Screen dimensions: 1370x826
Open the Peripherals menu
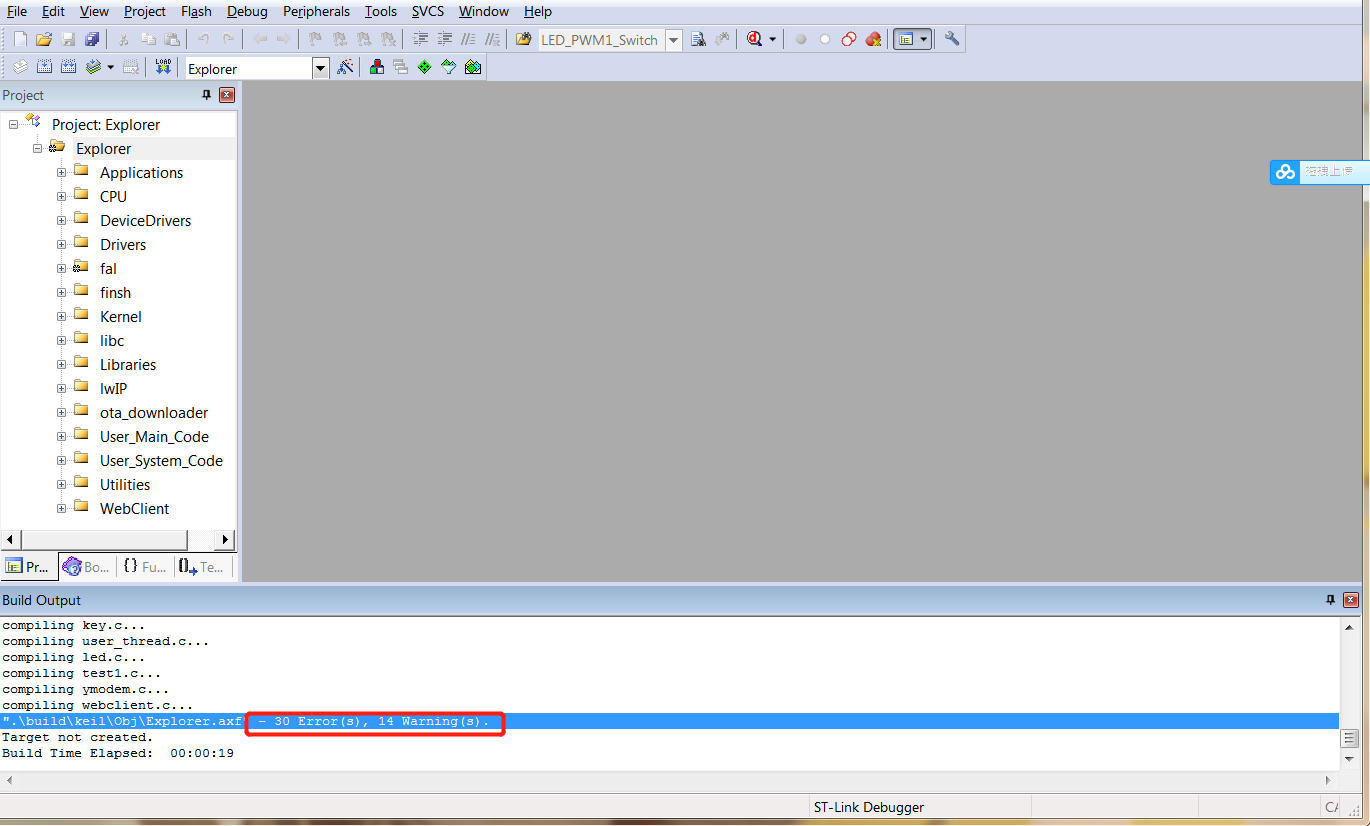(x=316, y=11)
